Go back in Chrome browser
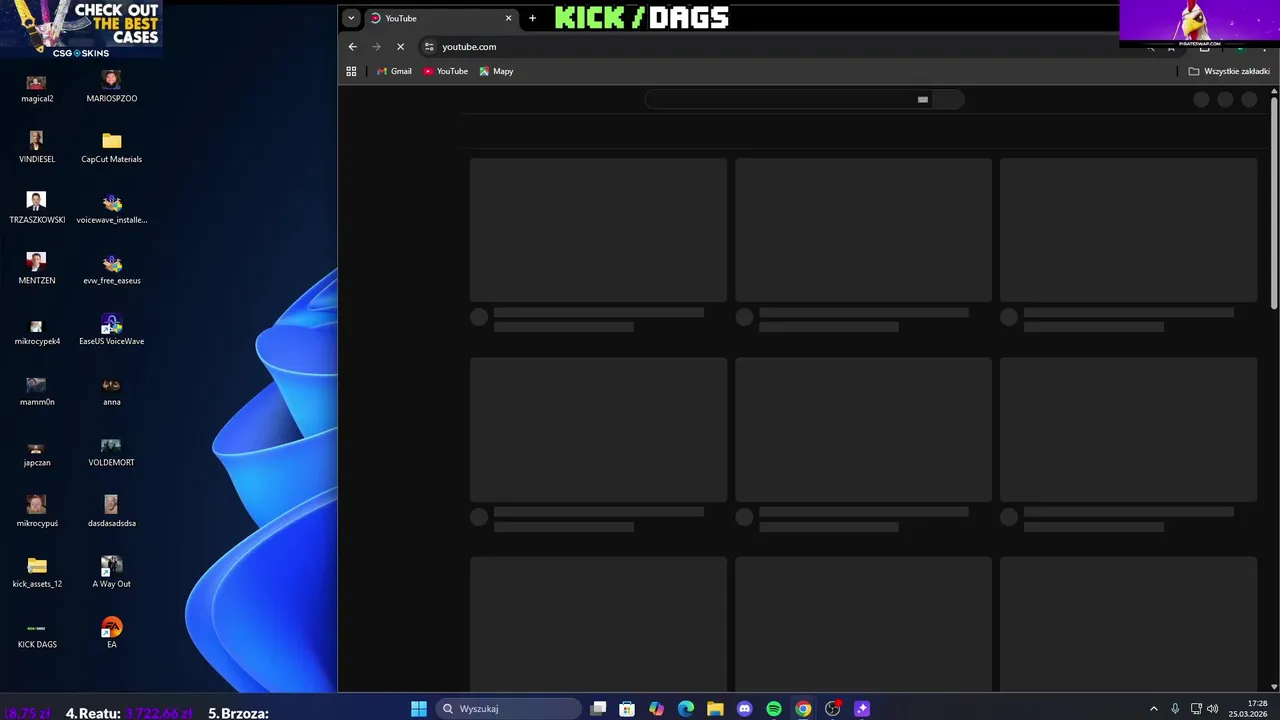The image size is (1280, 720). pyautogui.click(x=352, y=47)
